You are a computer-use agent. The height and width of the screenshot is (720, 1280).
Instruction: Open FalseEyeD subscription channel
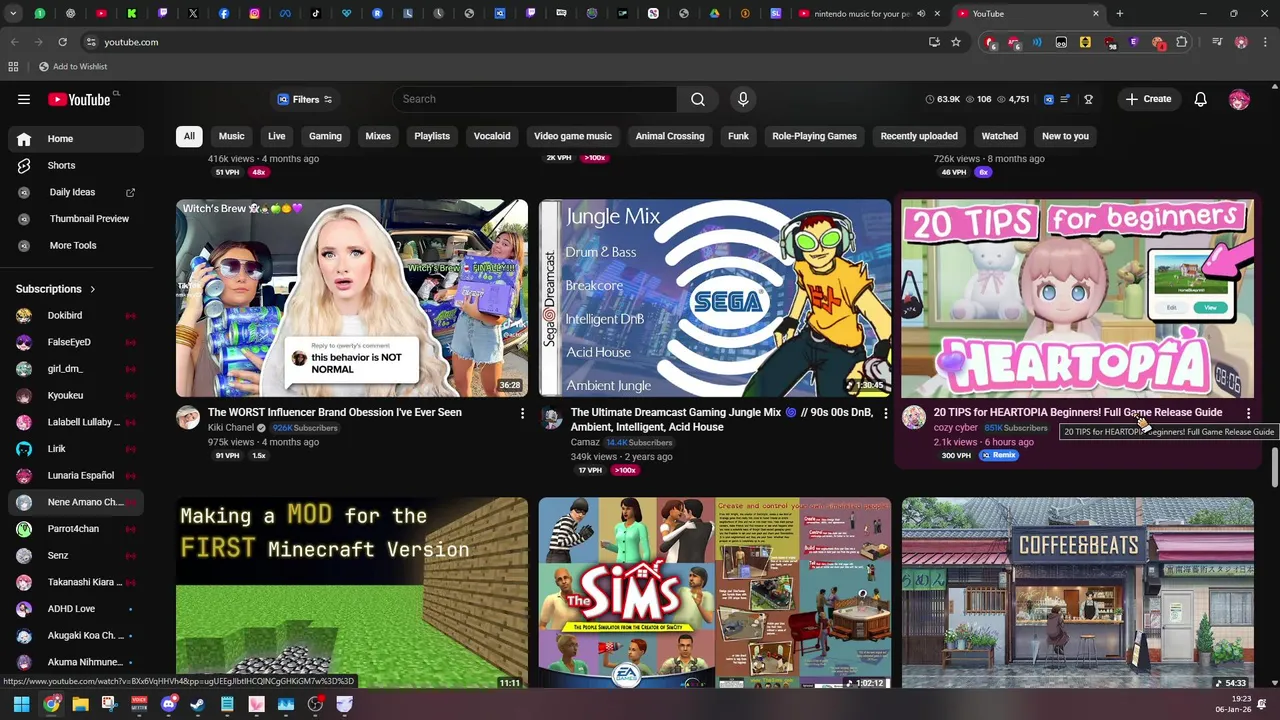[x=76, y=342]
